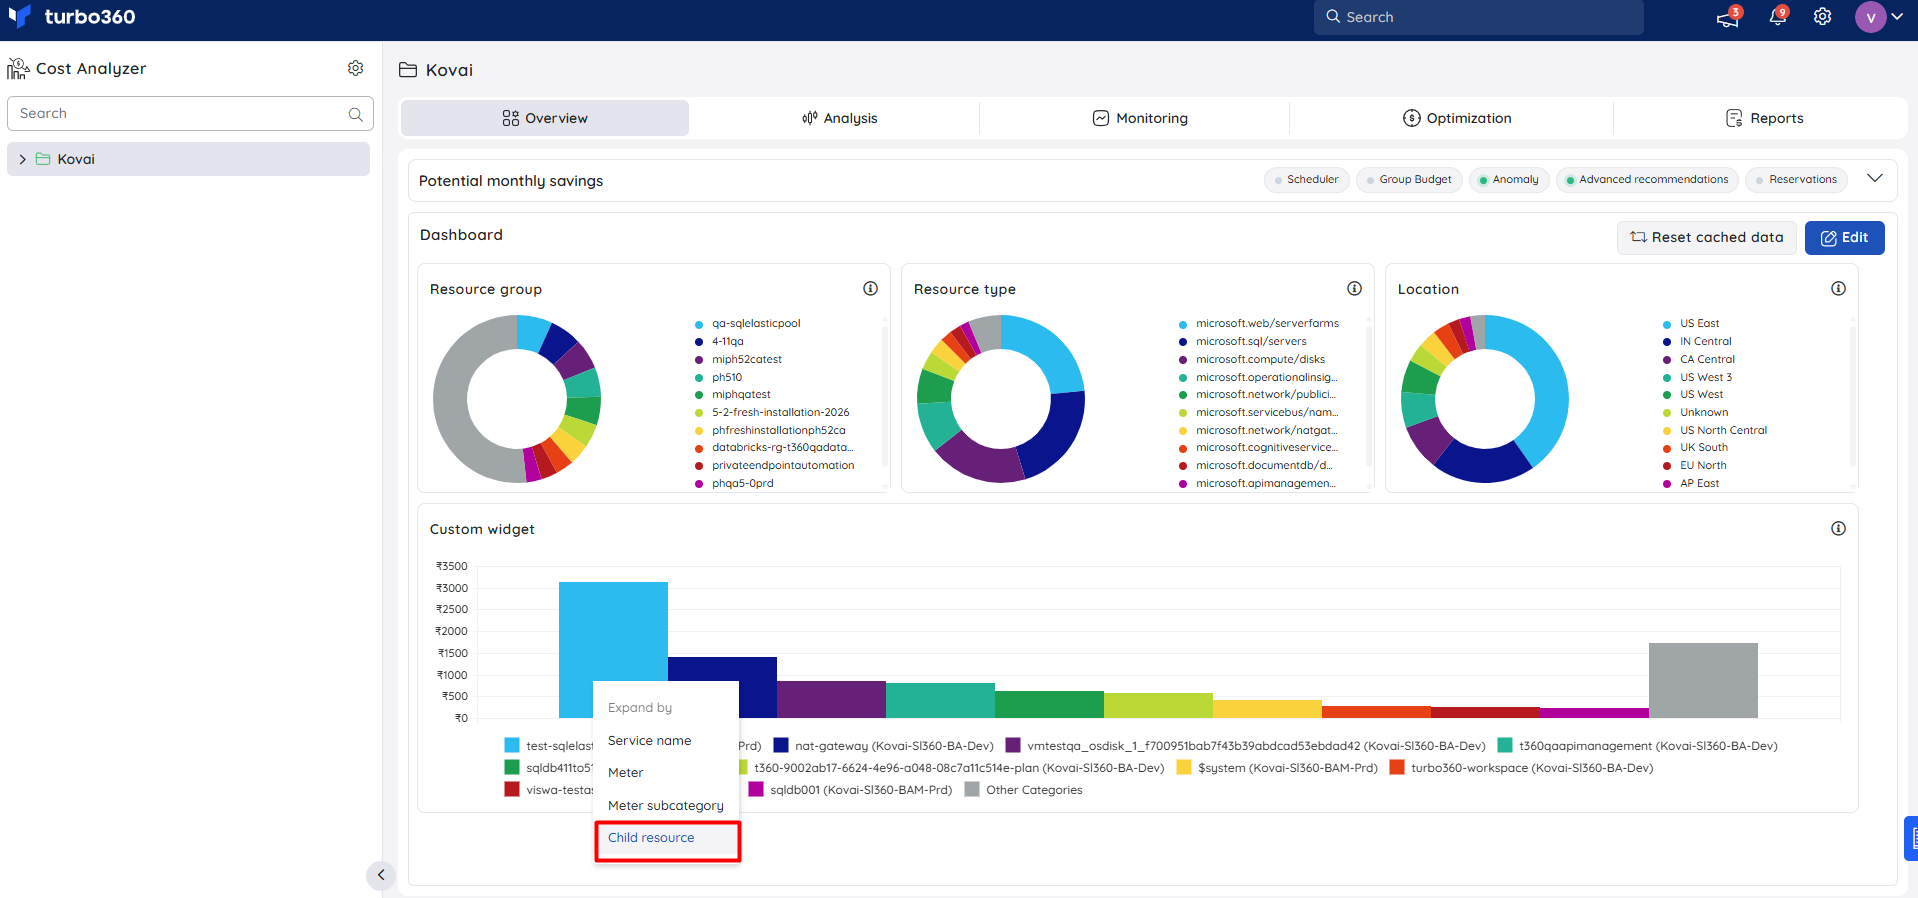Choose Child resource option
Screen dimensions: 1918x898
point(667,838)
